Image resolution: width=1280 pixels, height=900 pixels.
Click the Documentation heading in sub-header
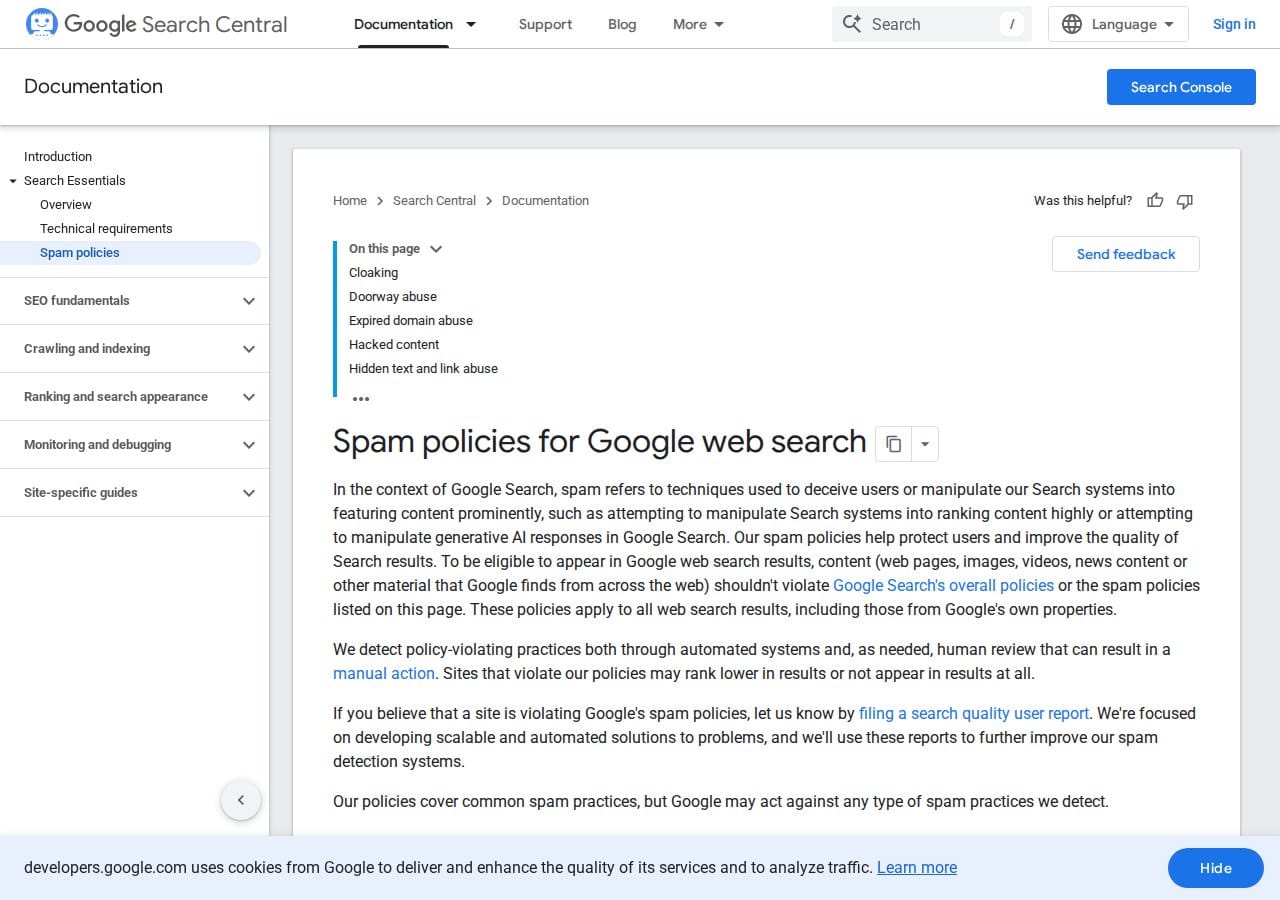pyautogui.click(x=93, y=87)
